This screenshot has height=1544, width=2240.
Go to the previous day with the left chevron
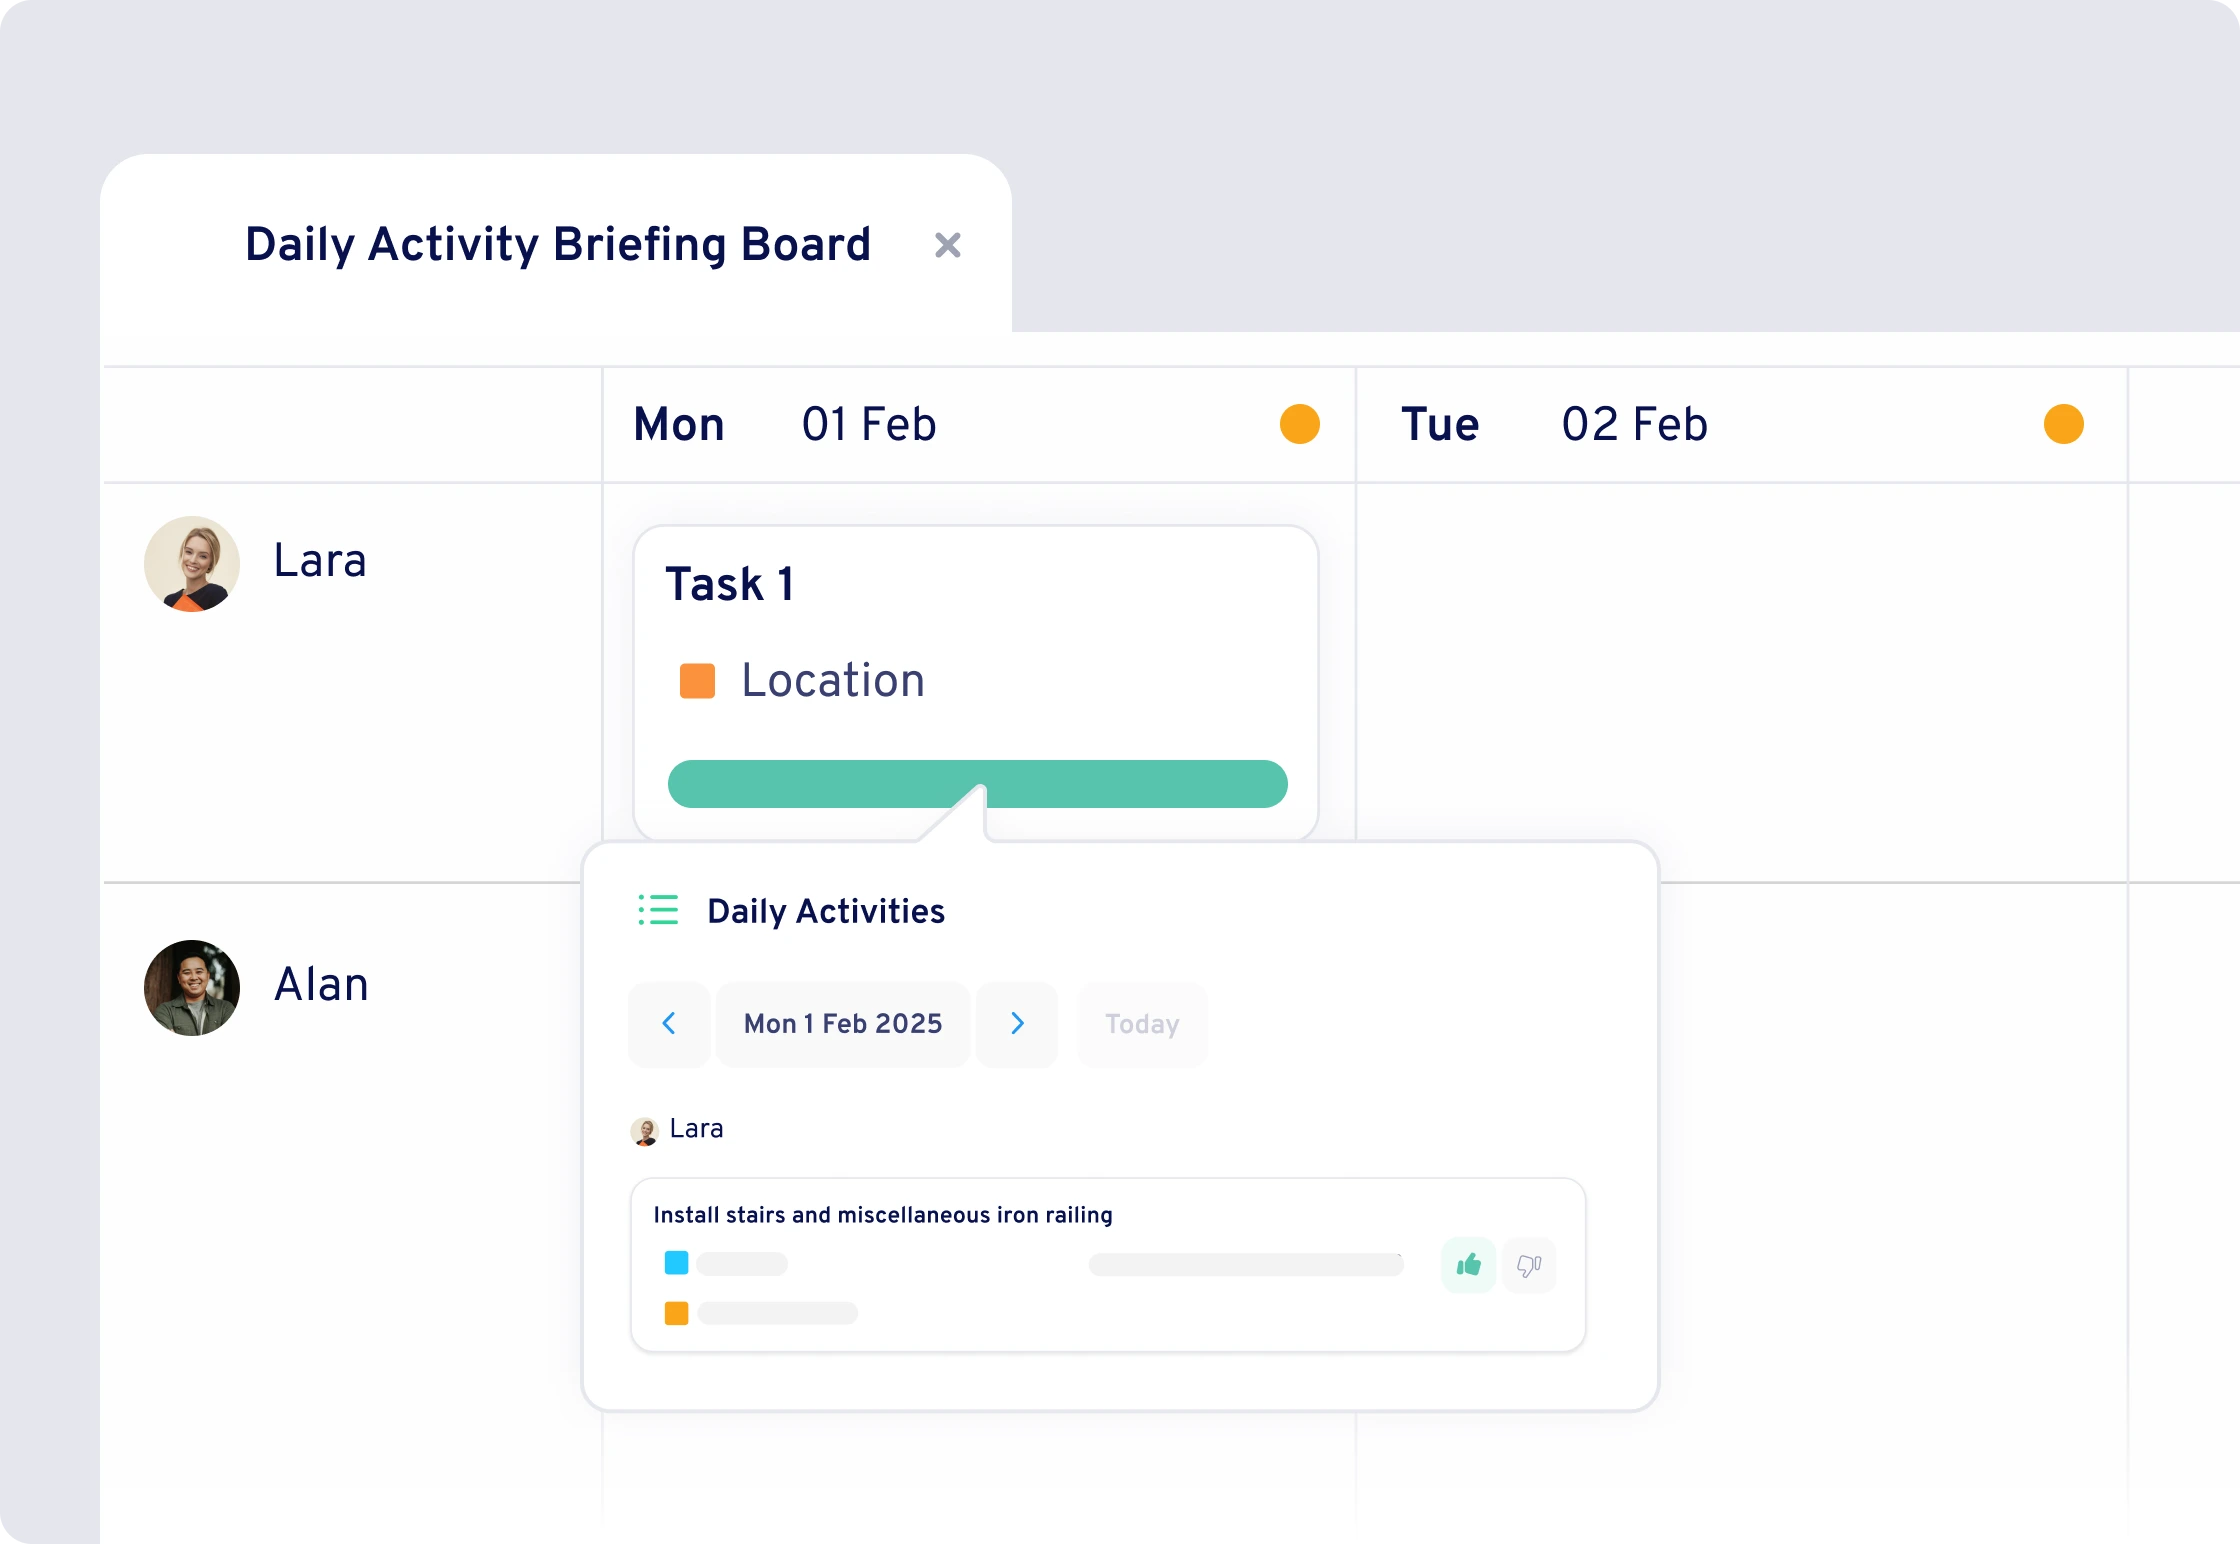(669, 1023)
